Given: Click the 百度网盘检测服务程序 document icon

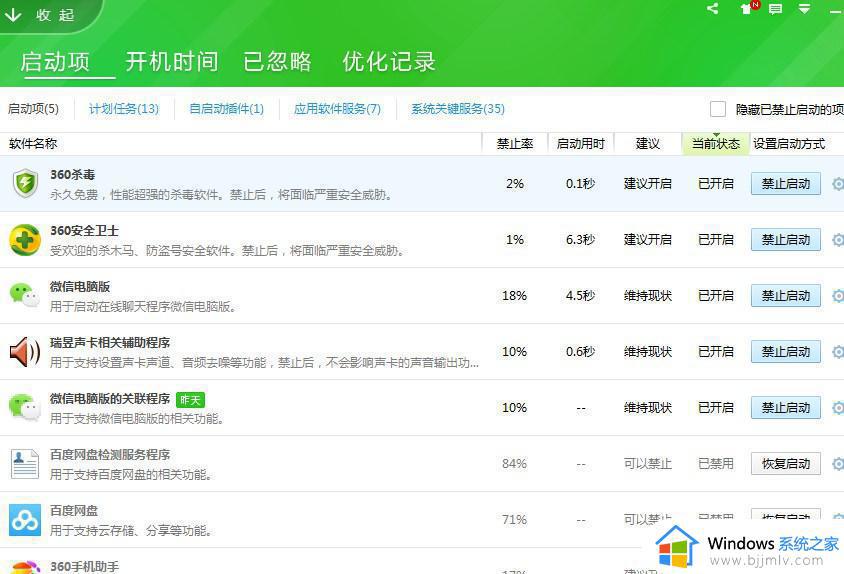Looking at the screenshot, I should point(25,464).
